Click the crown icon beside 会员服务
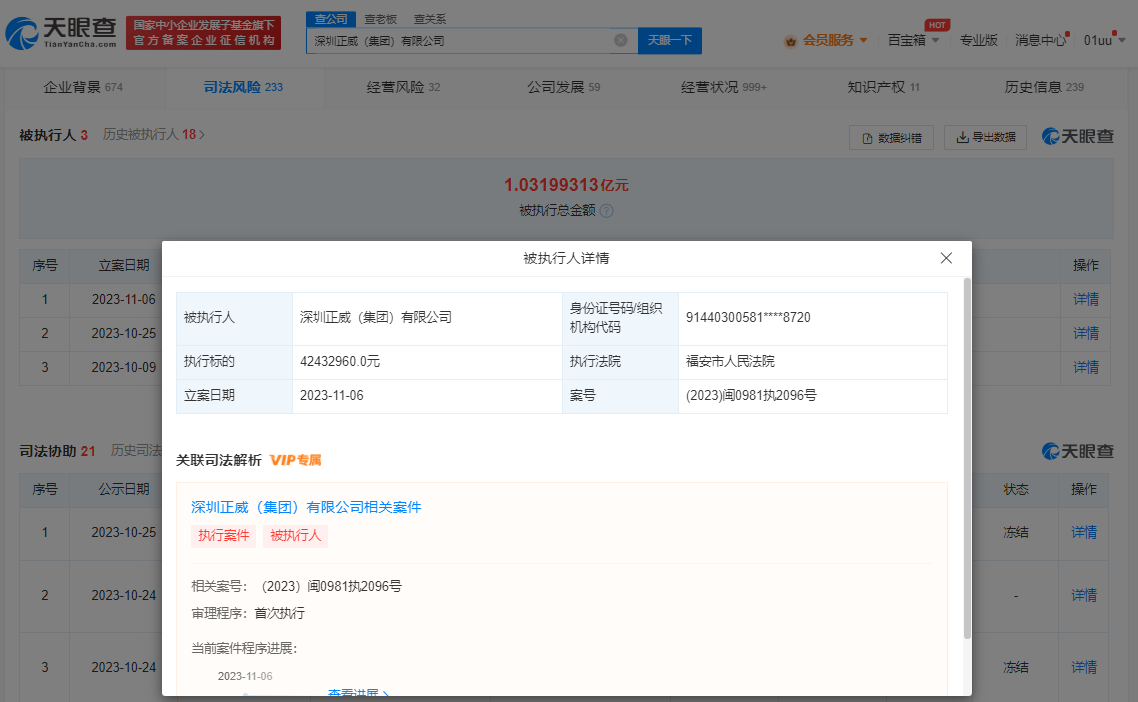The width and height of the screenshot is (1138, 702). click(x=790, y=41)
